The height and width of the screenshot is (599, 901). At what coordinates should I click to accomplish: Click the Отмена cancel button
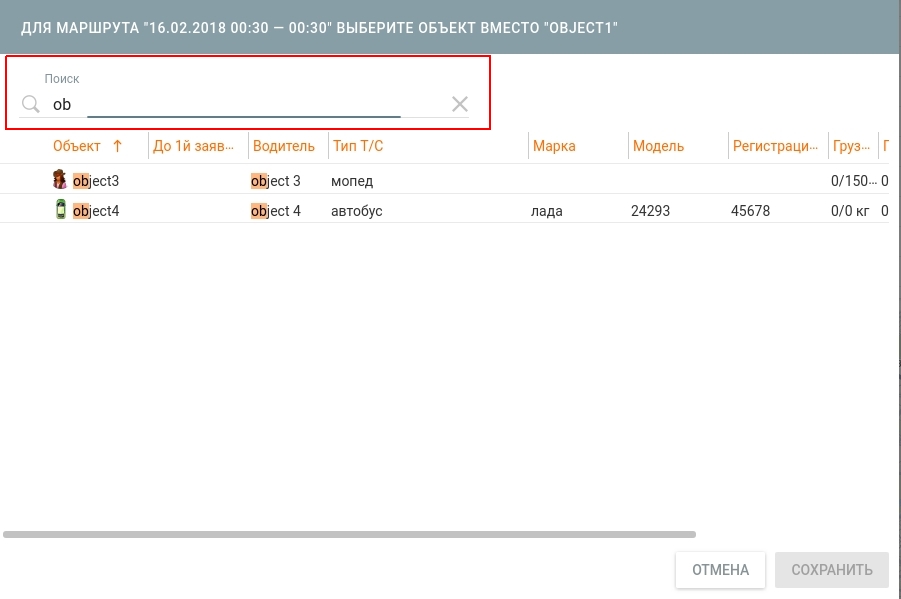pyautogui.click(x=720, y=570)
